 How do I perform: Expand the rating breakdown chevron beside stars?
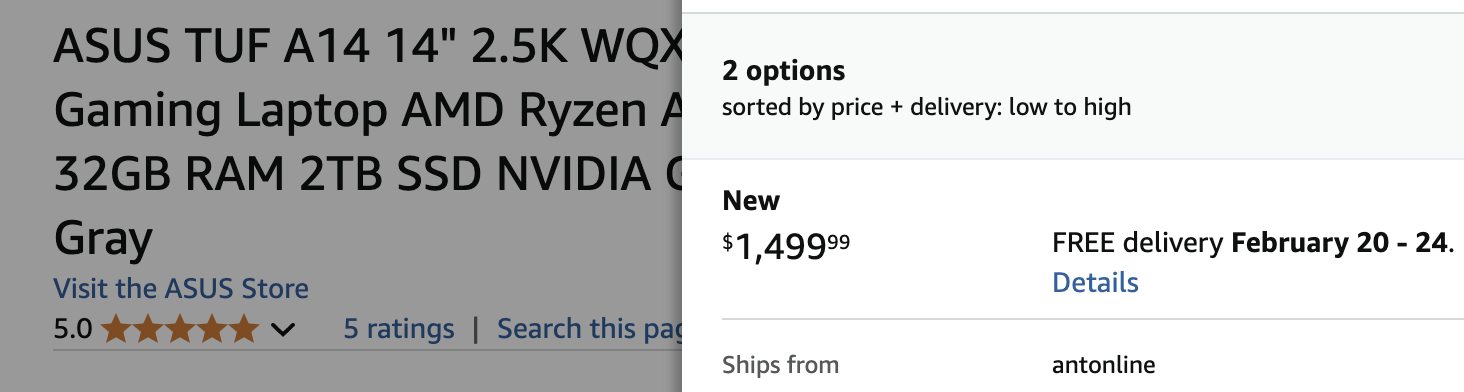pos(283,330)
